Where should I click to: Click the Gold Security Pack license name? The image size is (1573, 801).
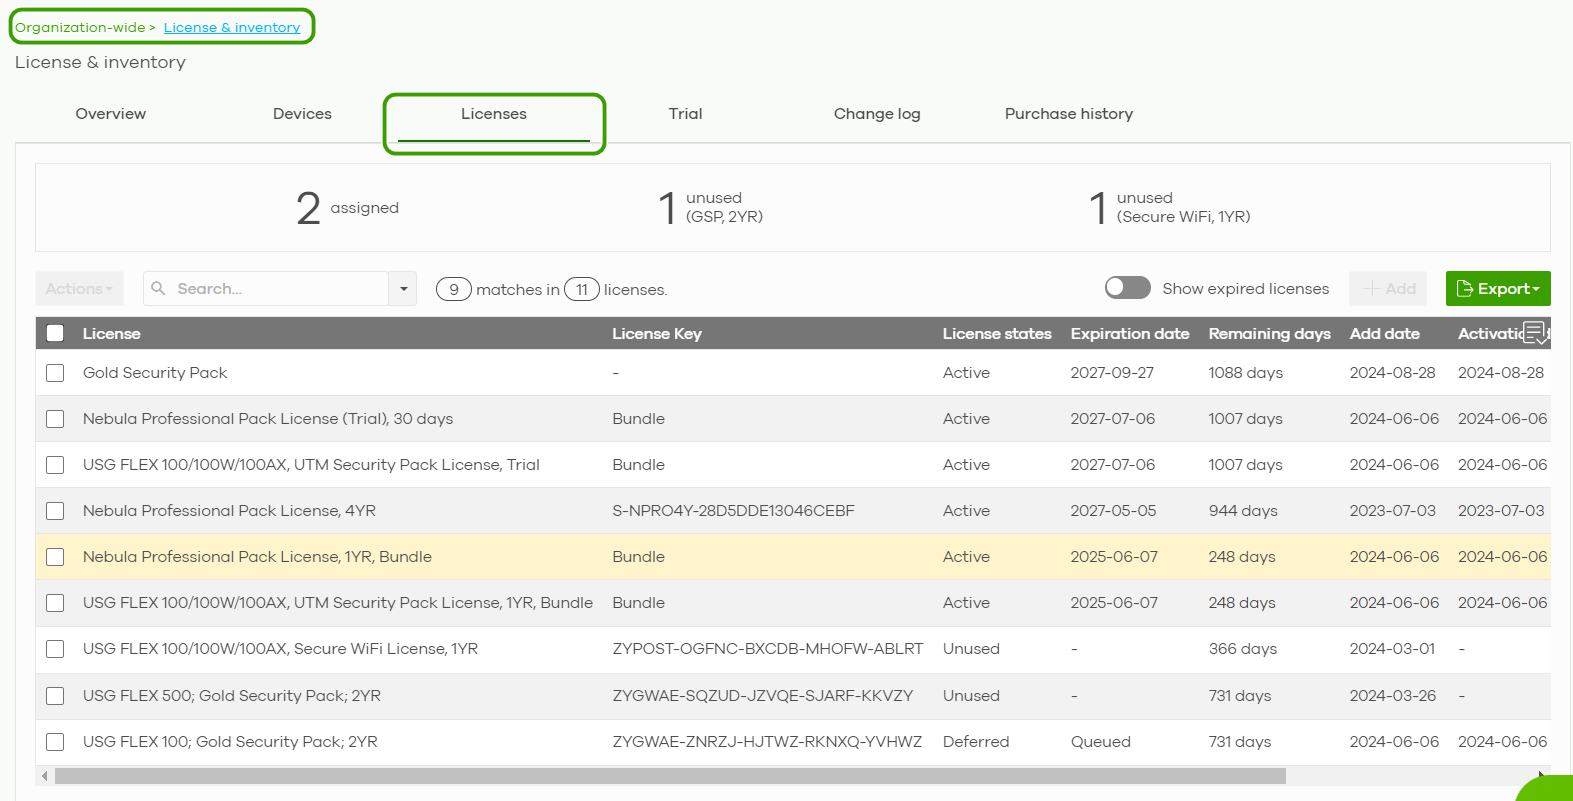(155, 373)
